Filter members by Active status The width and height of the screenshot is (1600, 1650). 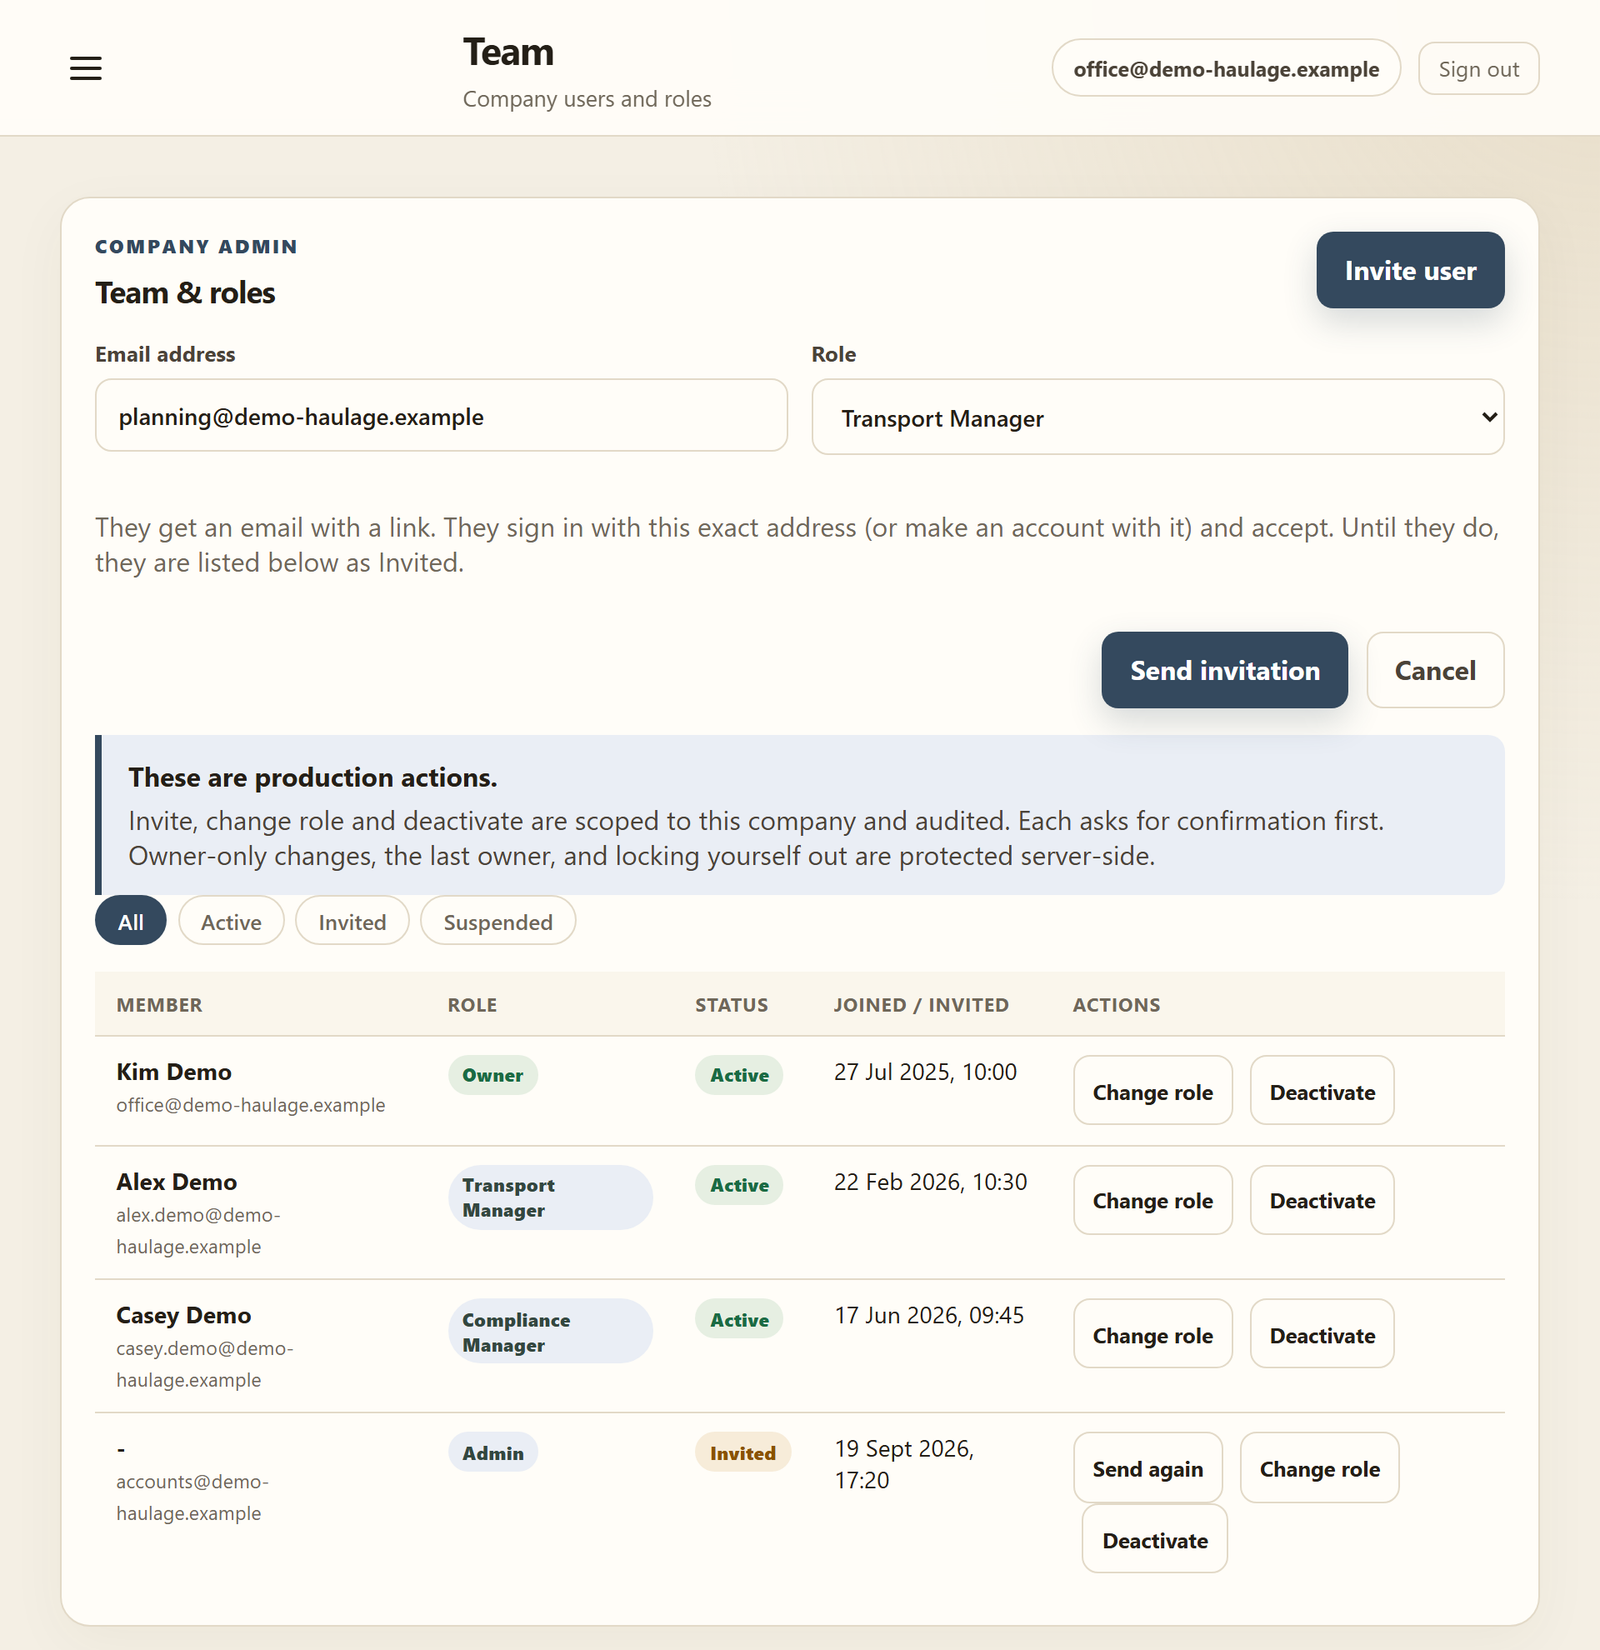click(x=231, y=921)
